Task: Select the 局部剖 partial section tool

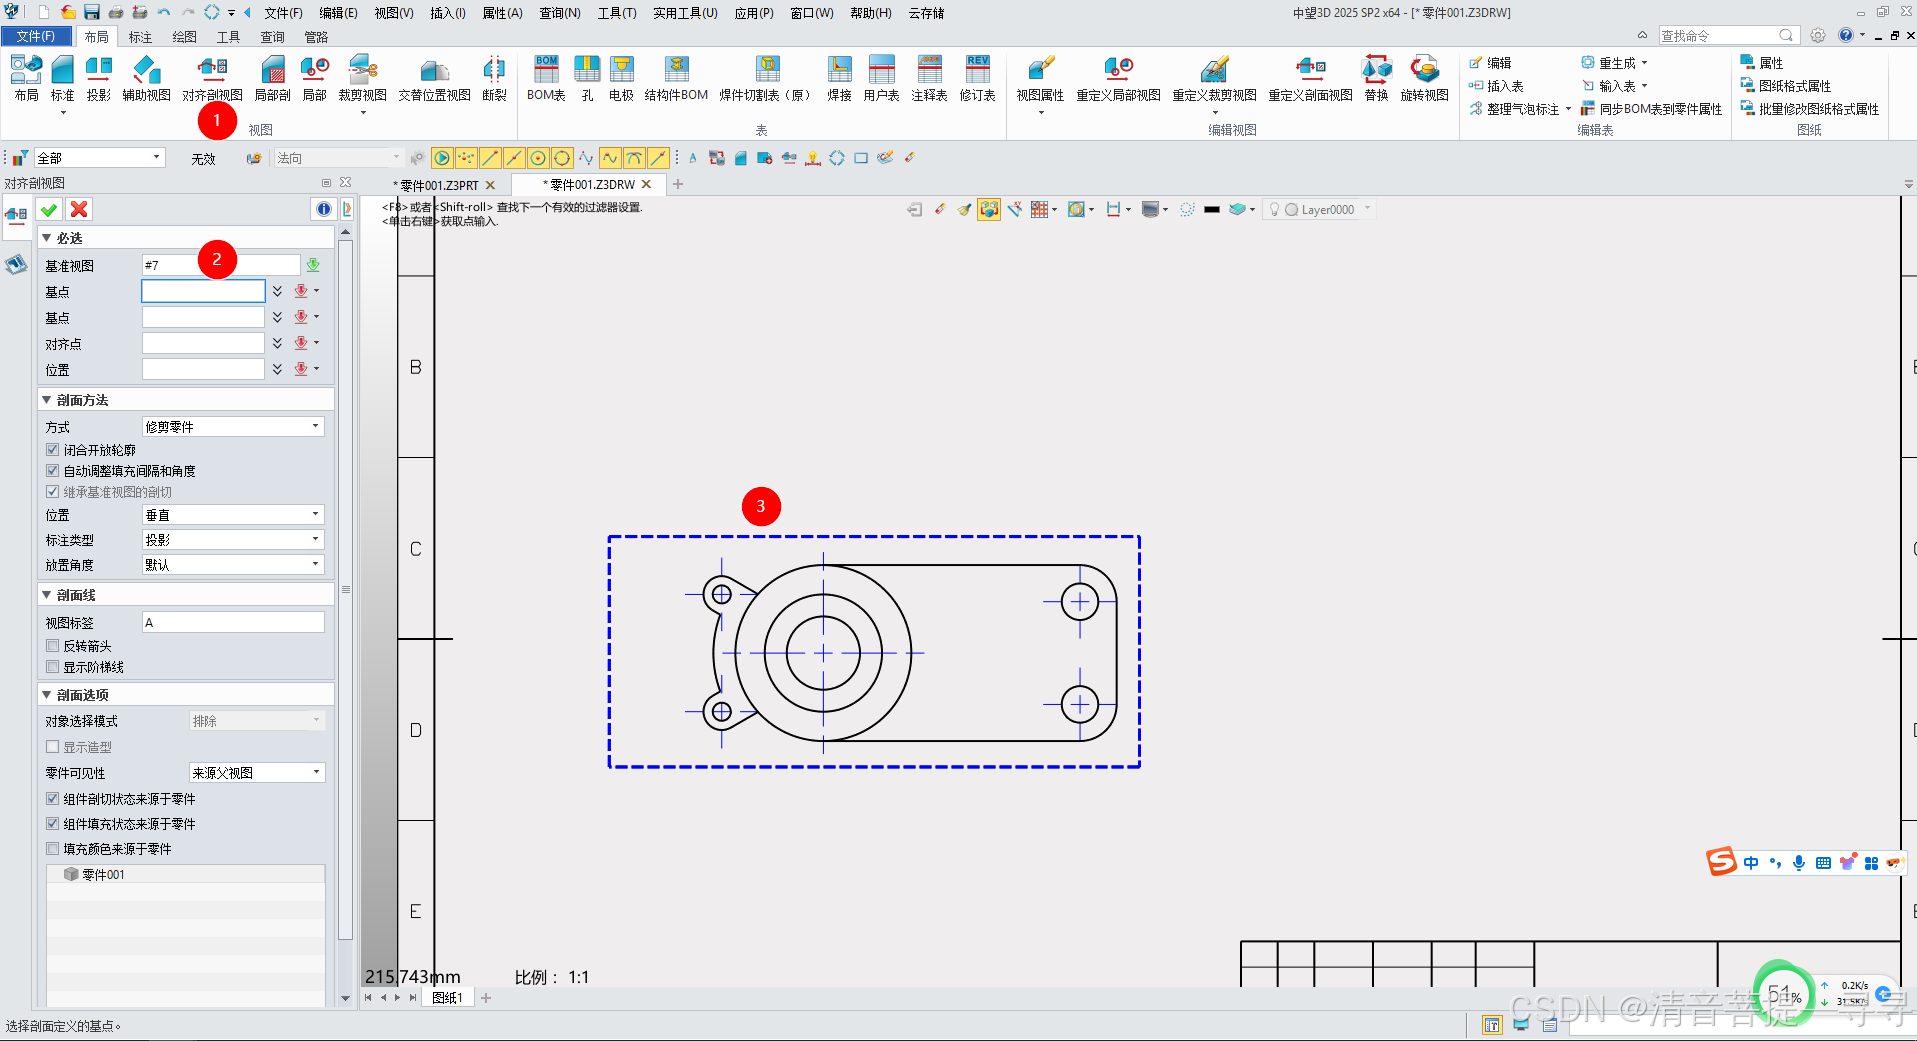Action: (x=272, y=78)
